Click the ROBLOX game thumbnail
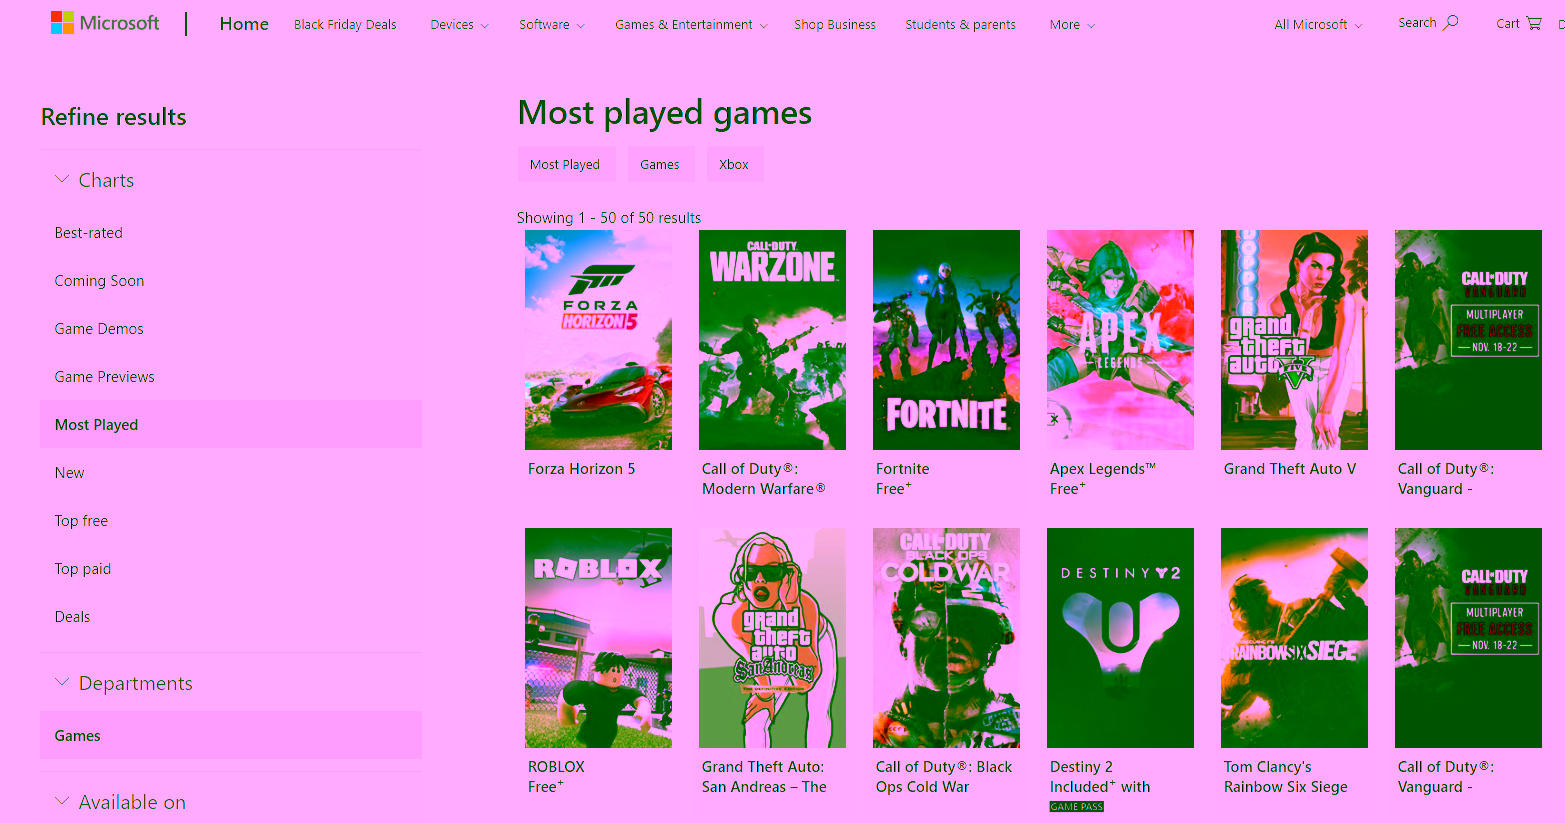This screenshot has width=1565, height=823. (x=598, y=638)
